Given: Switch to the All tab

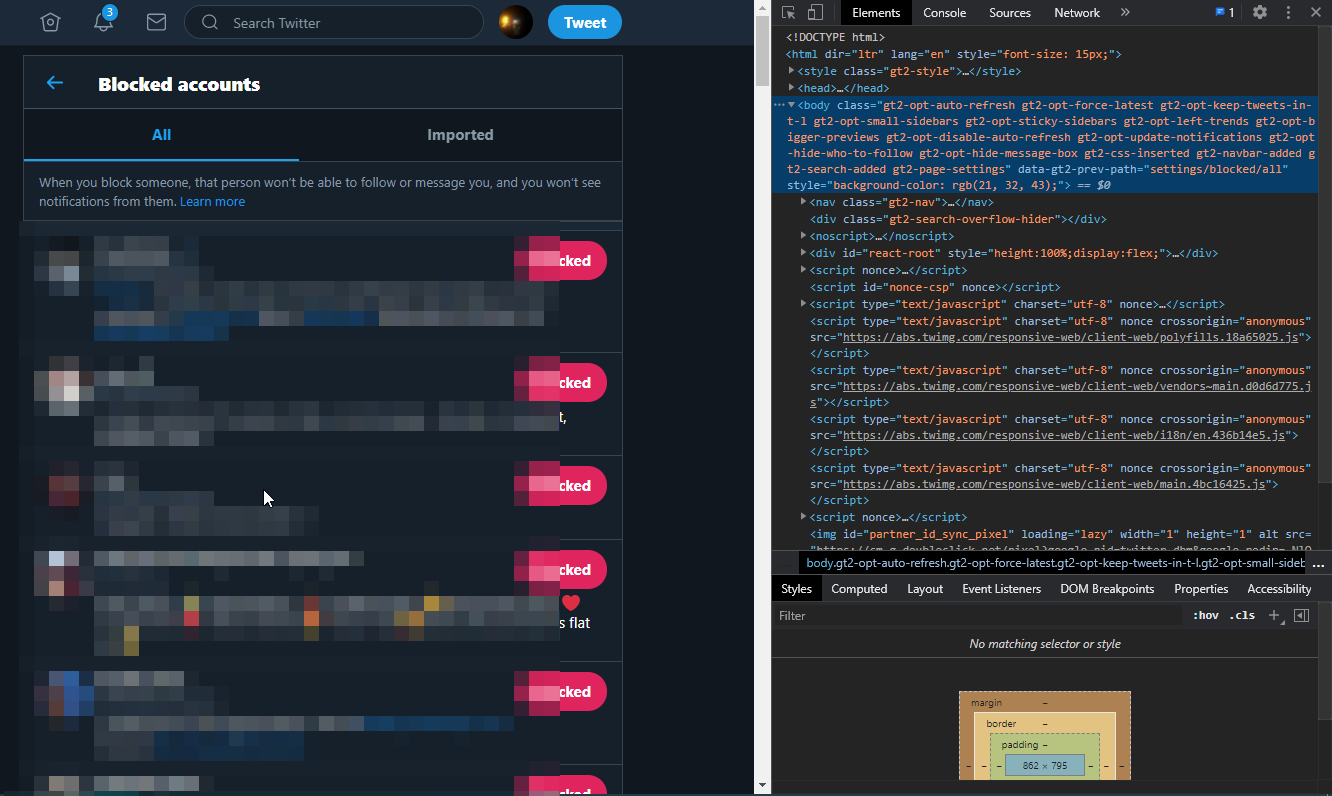Looking at the screenshot, I should point(161,135).
